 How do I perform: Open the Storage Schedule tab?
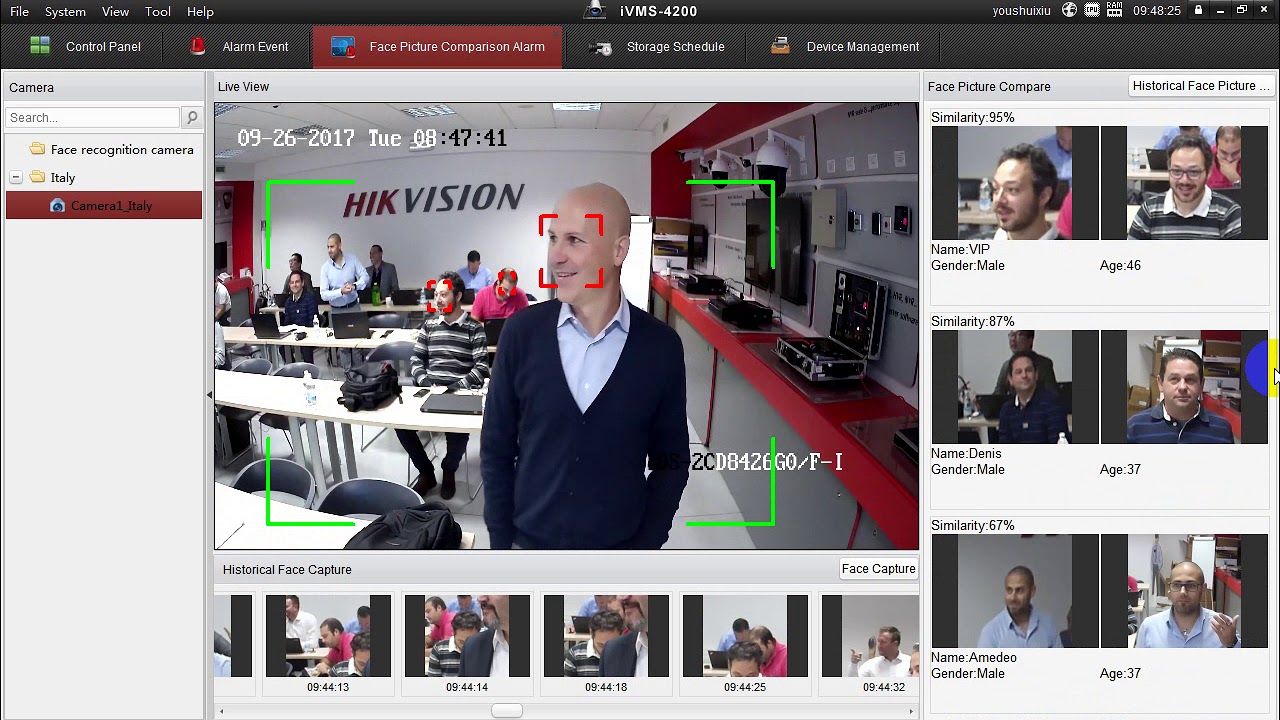click(656, 47)
